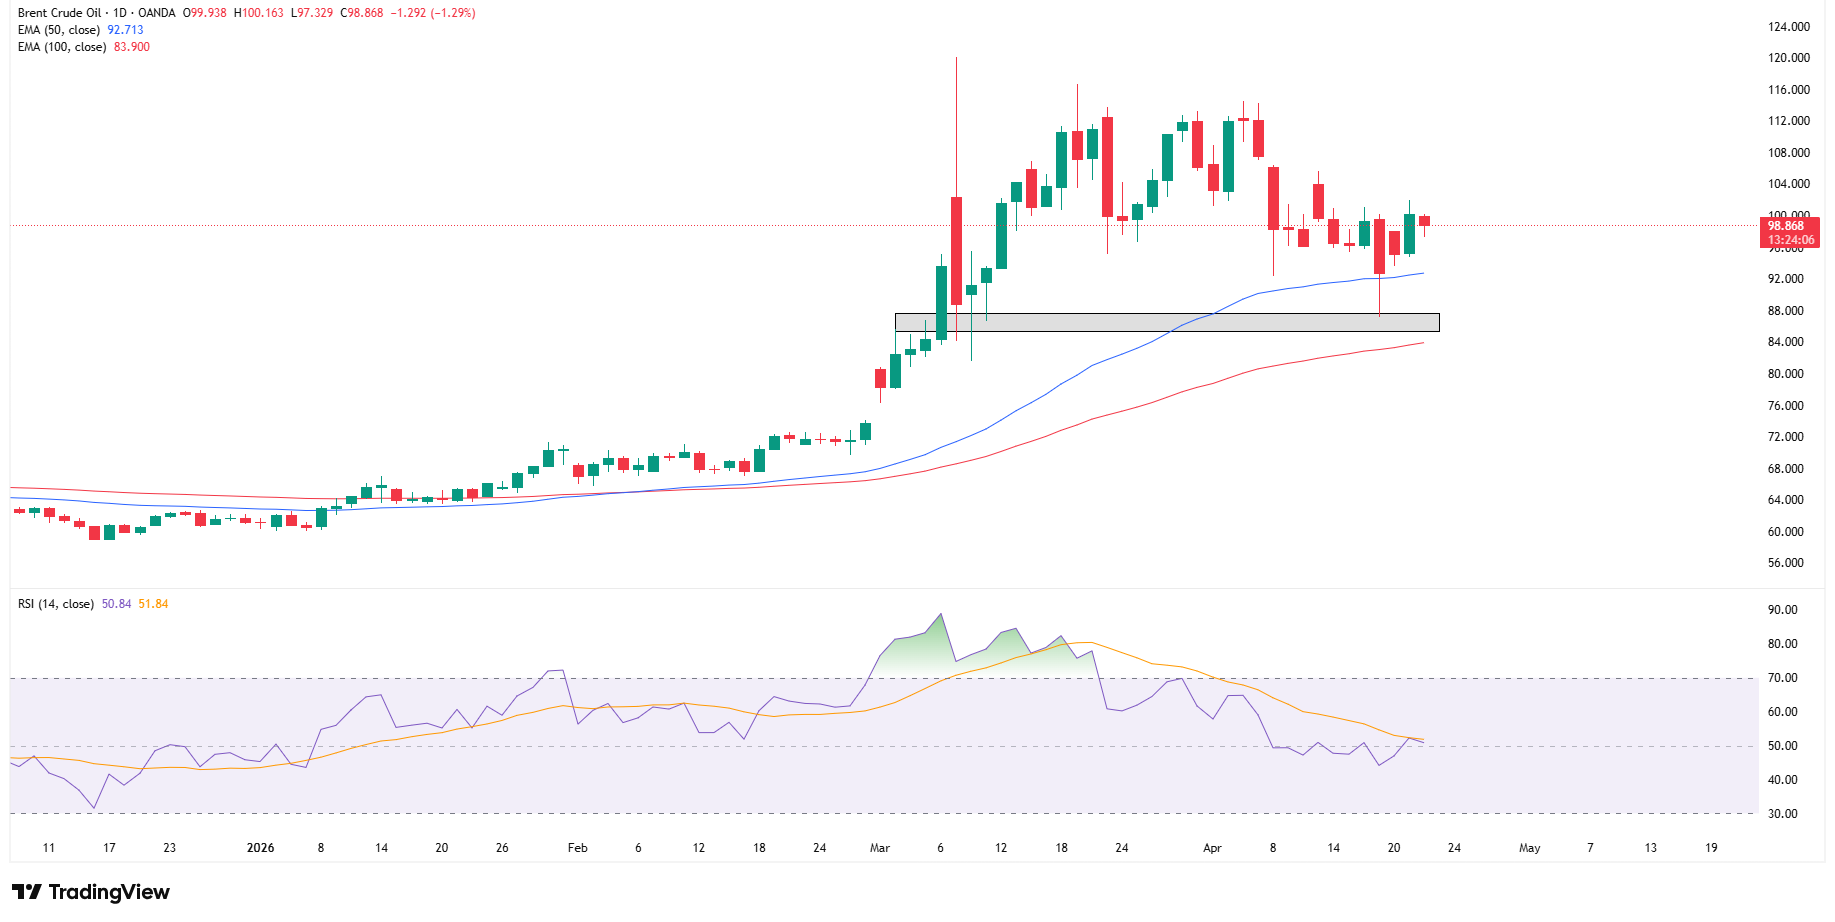This screenshot has width=1835, height=922.
Task: Click the 124.000 price axis label
Action: 1788,27
